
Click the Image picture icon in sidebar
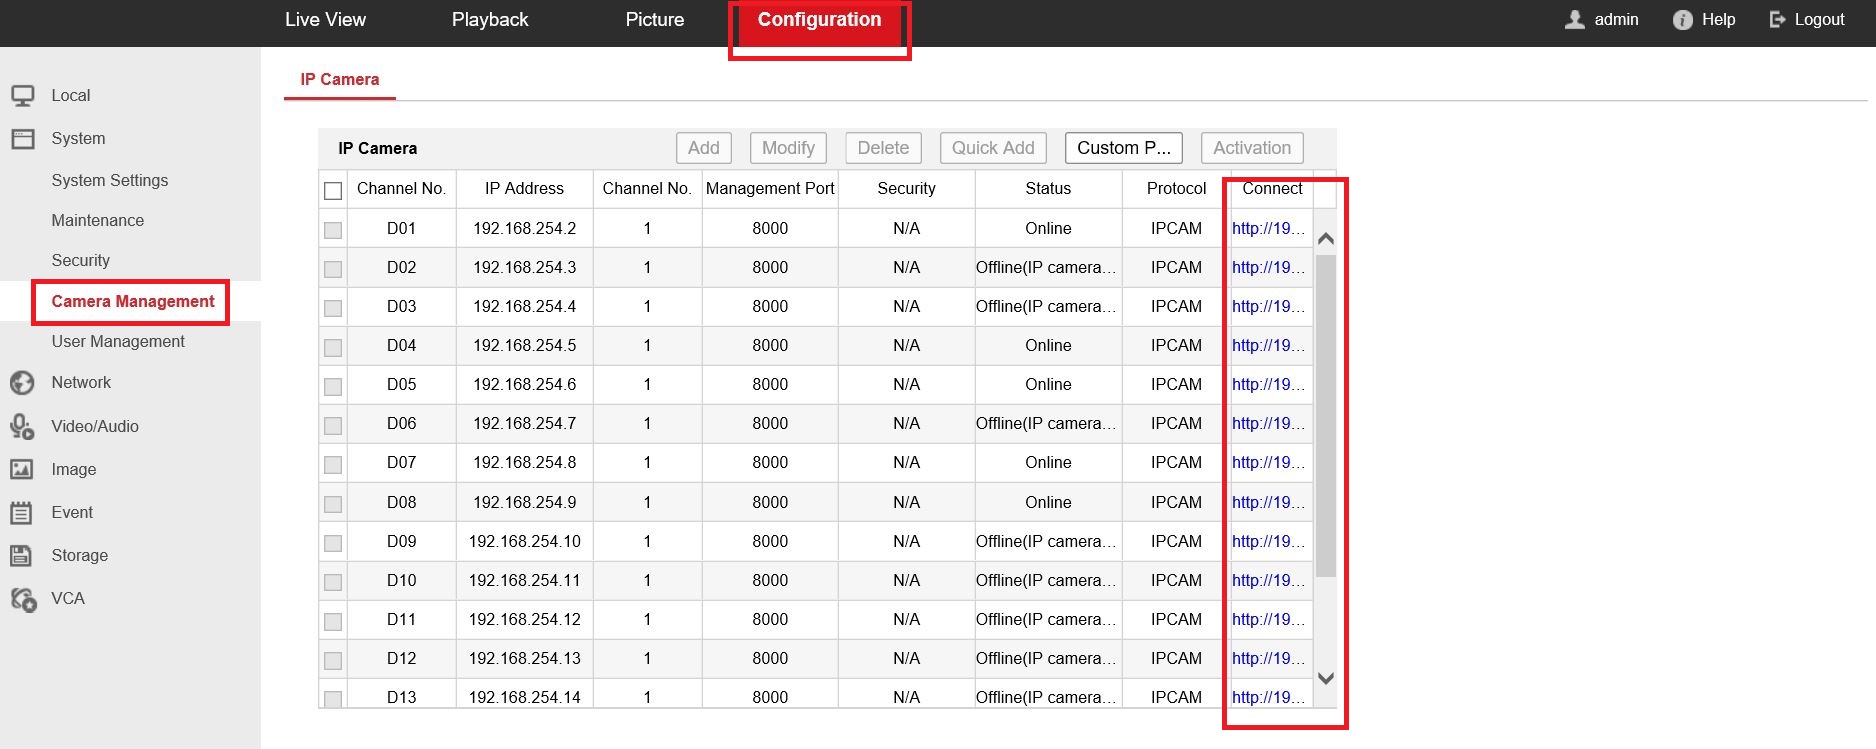(22, 469)
